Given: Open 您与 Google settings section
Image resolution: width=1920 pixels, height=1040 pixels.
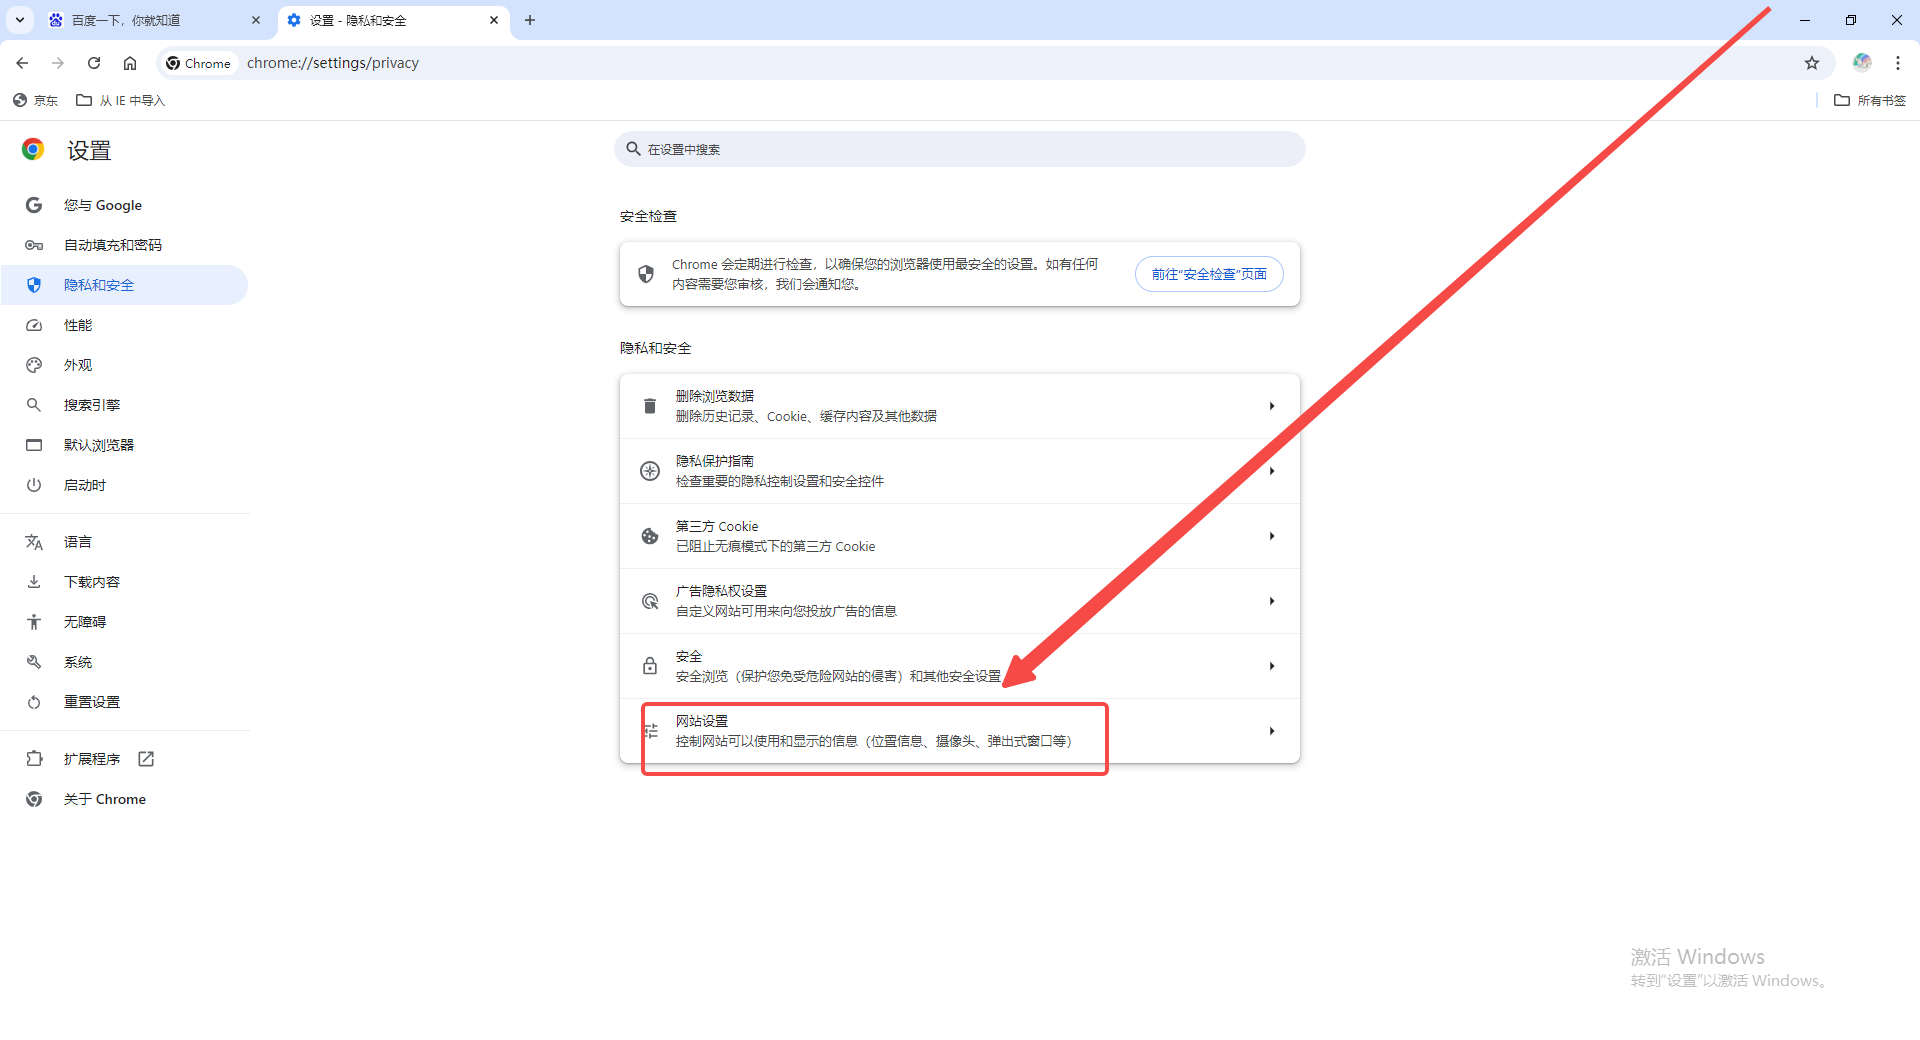Looking at the screenshot, I should pyautogui.click(x=124, y=205).
